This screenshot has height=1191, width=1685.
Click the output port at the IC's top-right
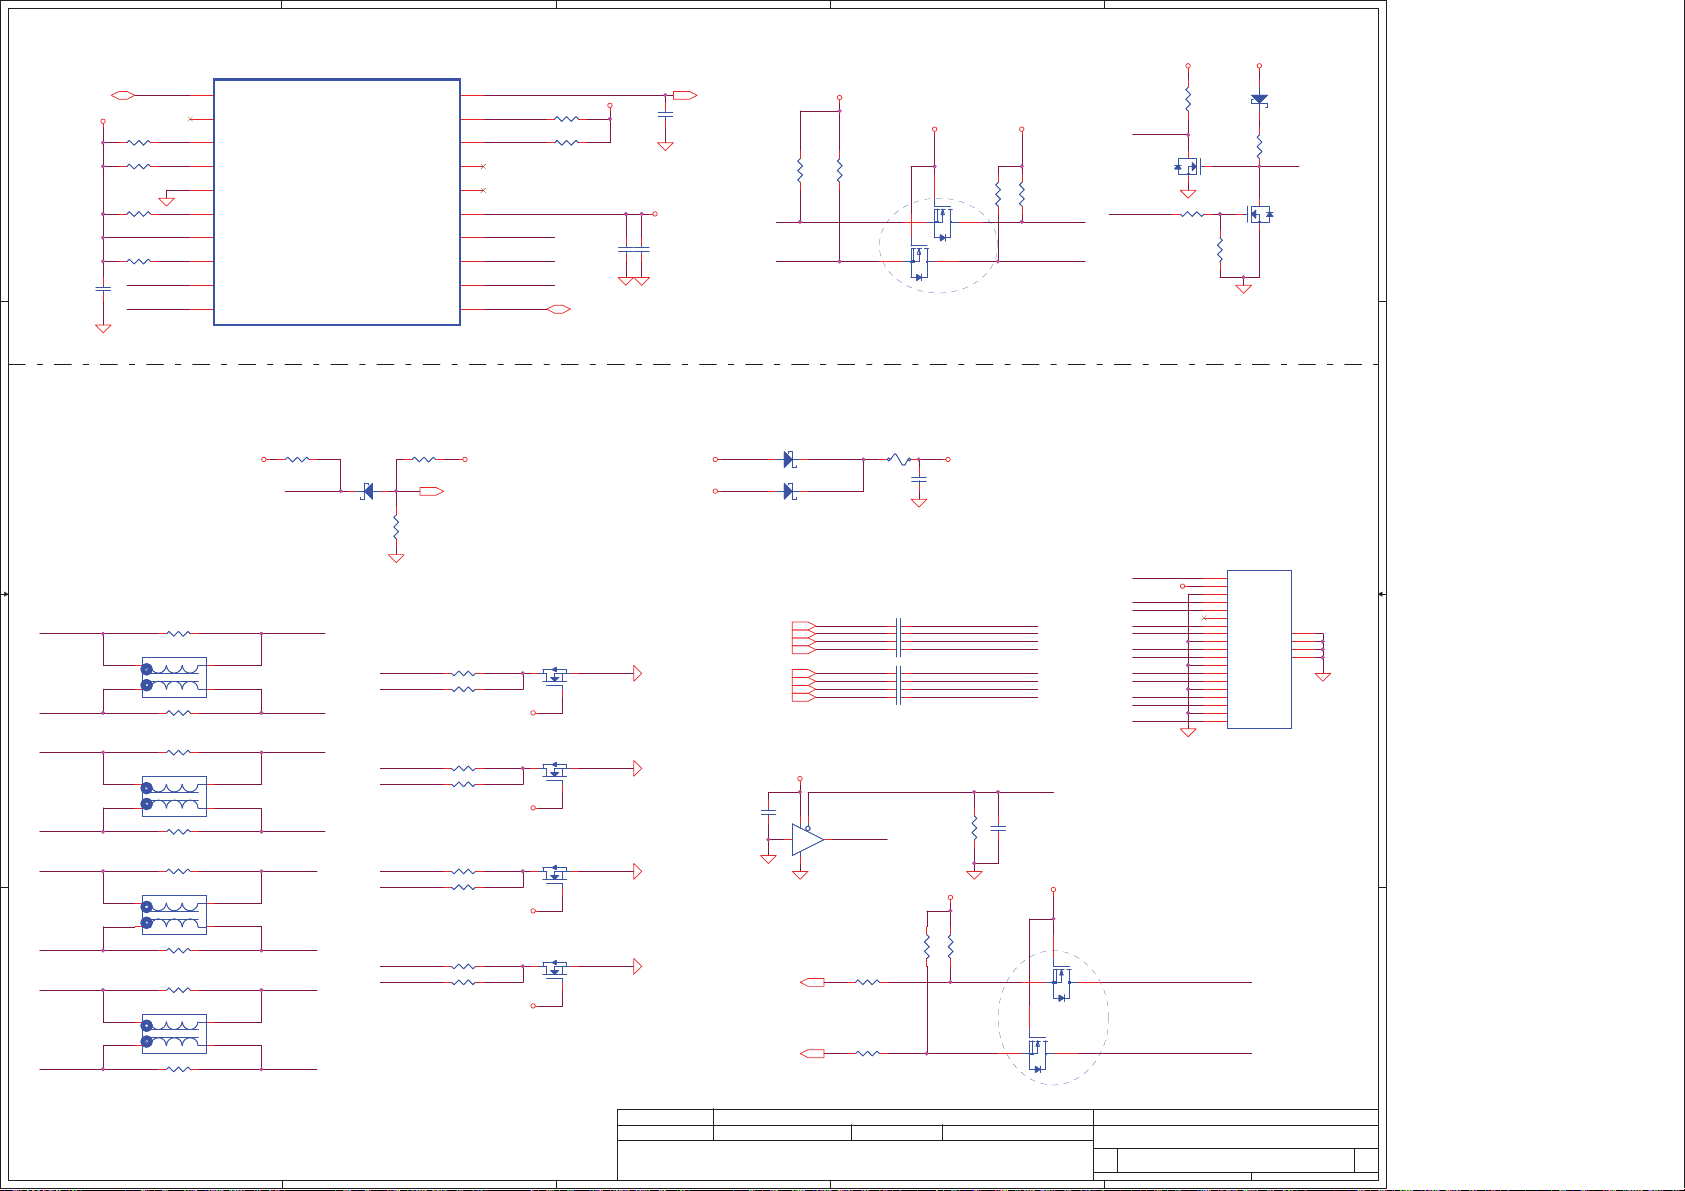coord(685,95)
